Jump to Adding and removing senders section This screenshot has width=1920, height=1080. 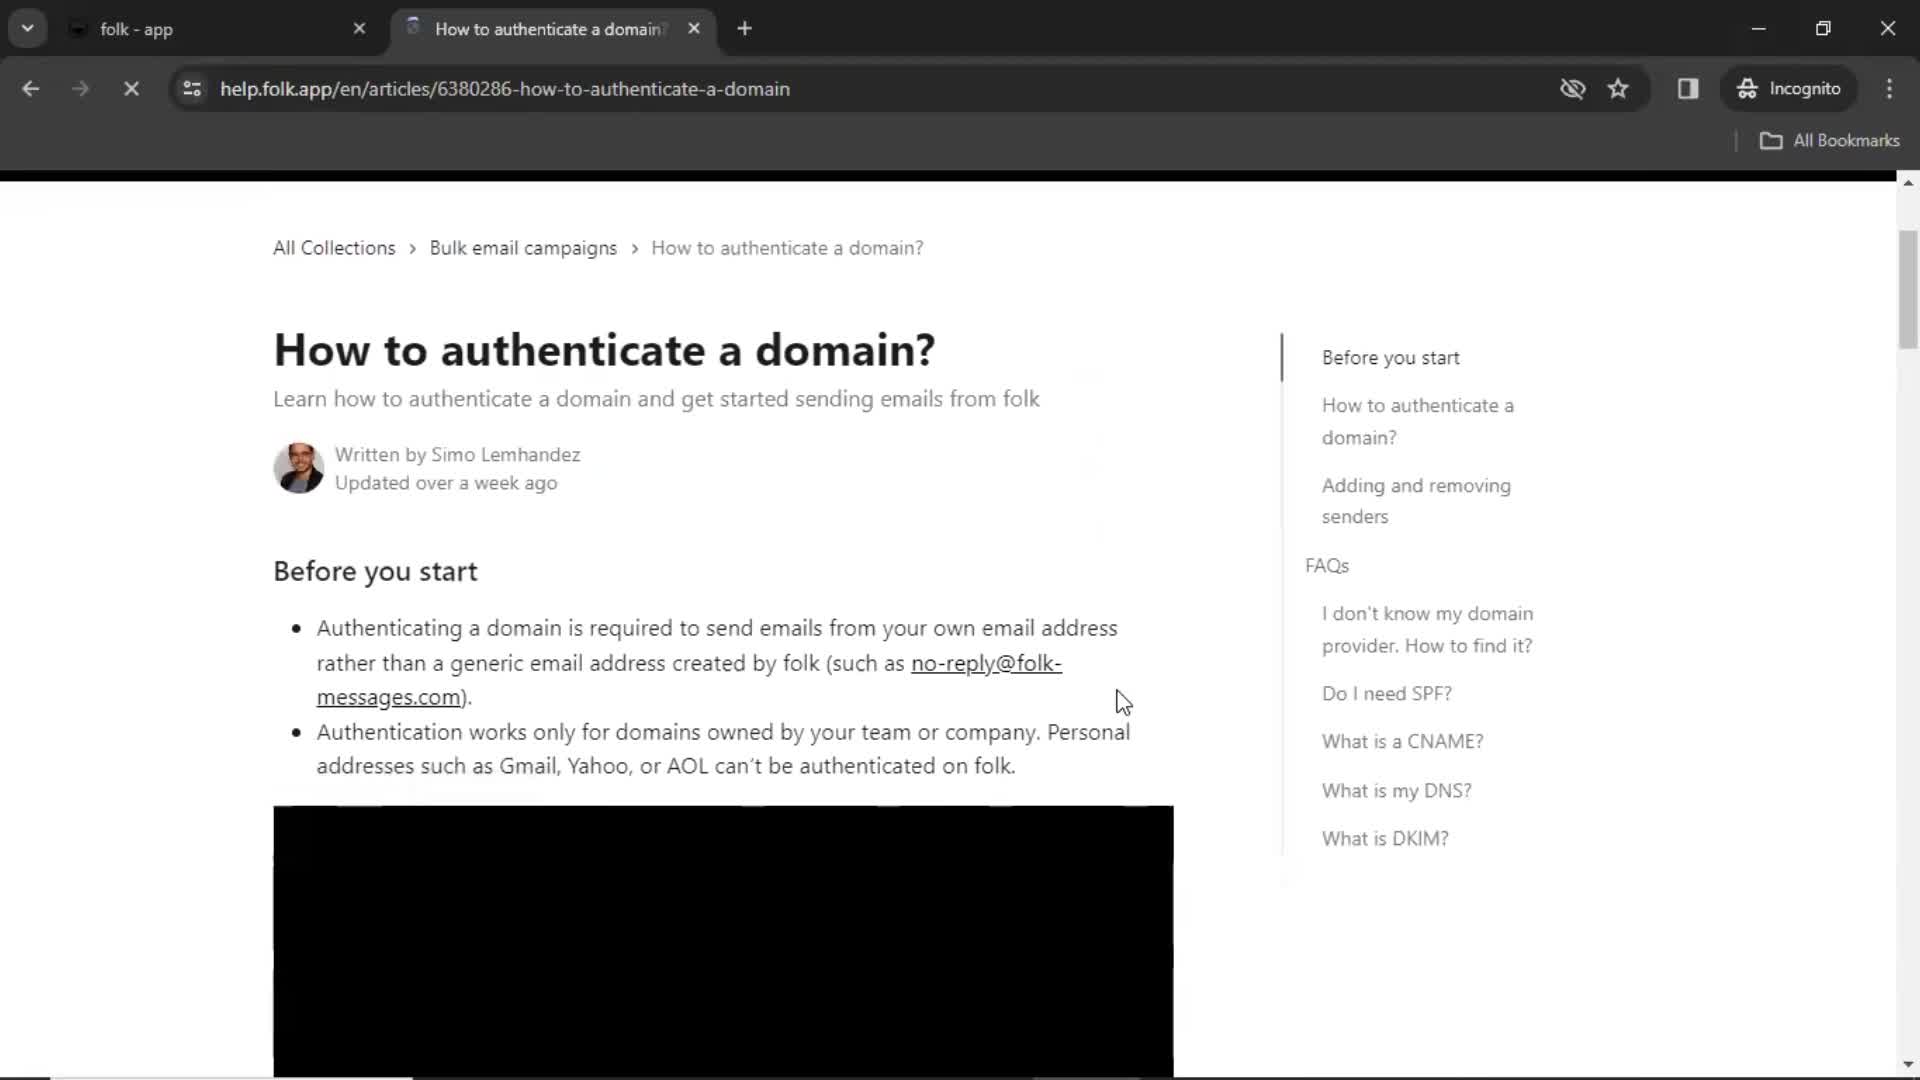[1416, 501]
